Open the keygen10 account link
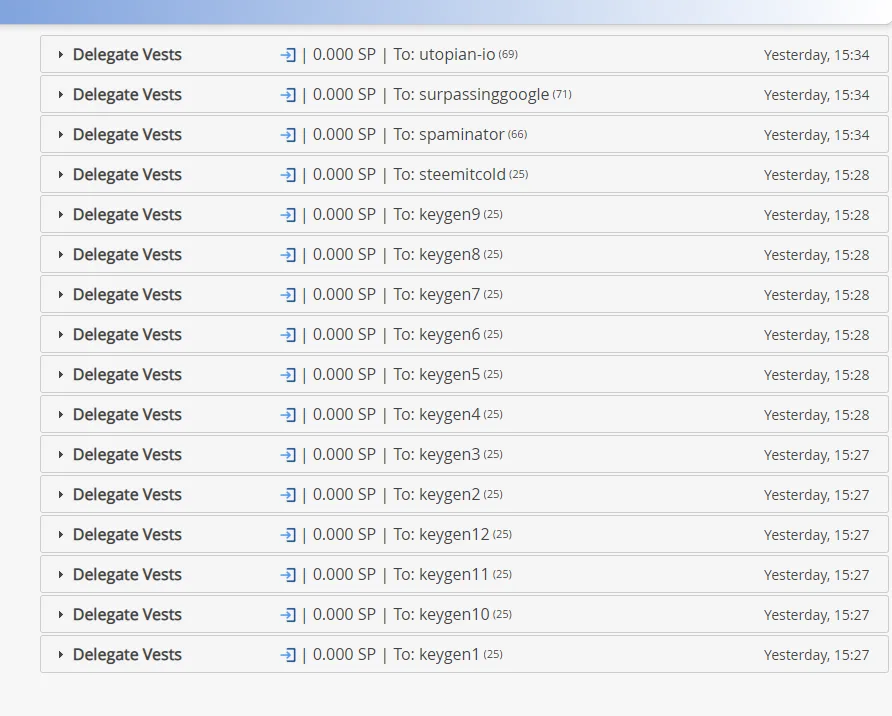This screenshot has height=716, width=892. coord(454,615)
